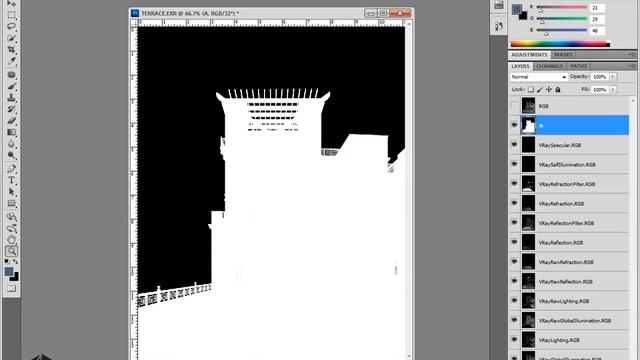Image resolution: width=640 pixels, height=360 pixels.
Task: Switch to the Paths tab
Action: [579, 66]
